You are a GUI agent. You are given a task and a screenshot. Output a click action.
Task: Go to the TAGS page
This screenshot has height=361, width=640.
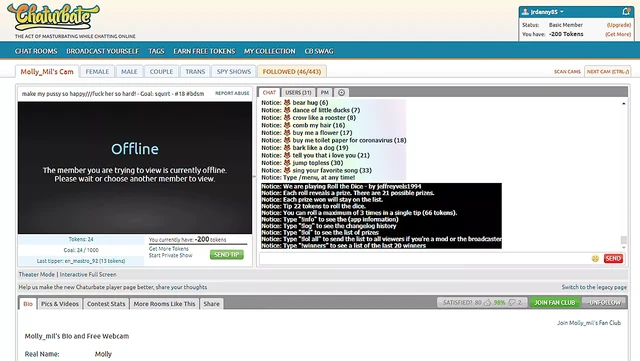[x=156, y=51]
